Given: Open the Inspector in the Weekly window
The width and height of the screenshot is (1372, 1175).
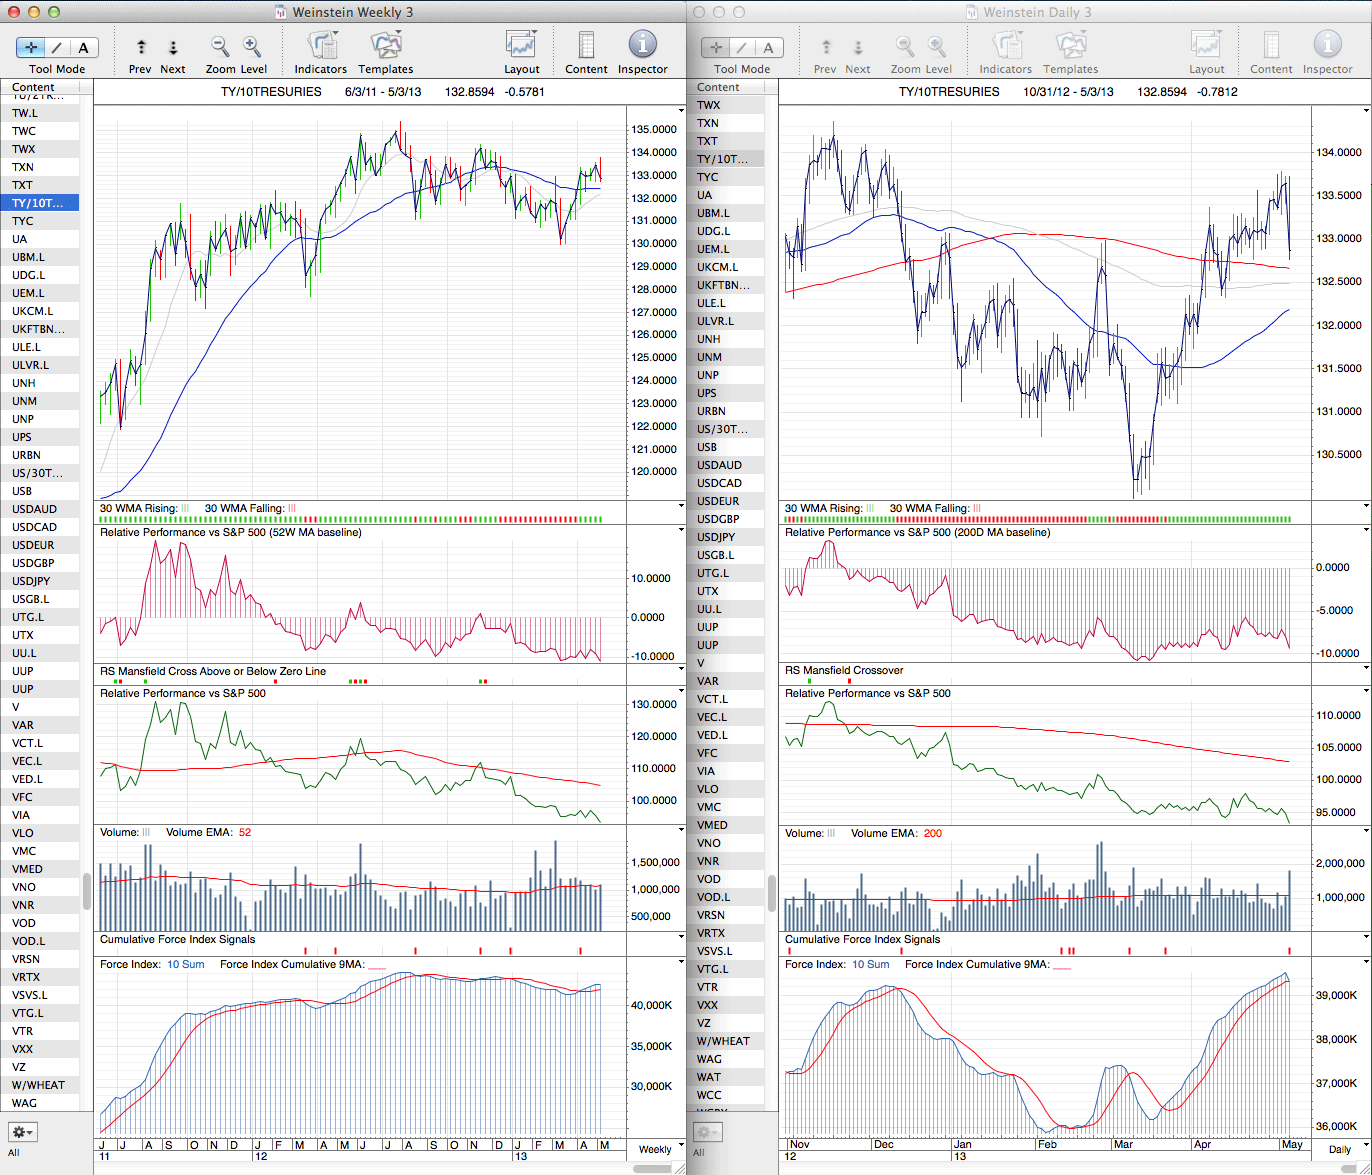Looking at the screenshot, I should (x=642, y=46).
